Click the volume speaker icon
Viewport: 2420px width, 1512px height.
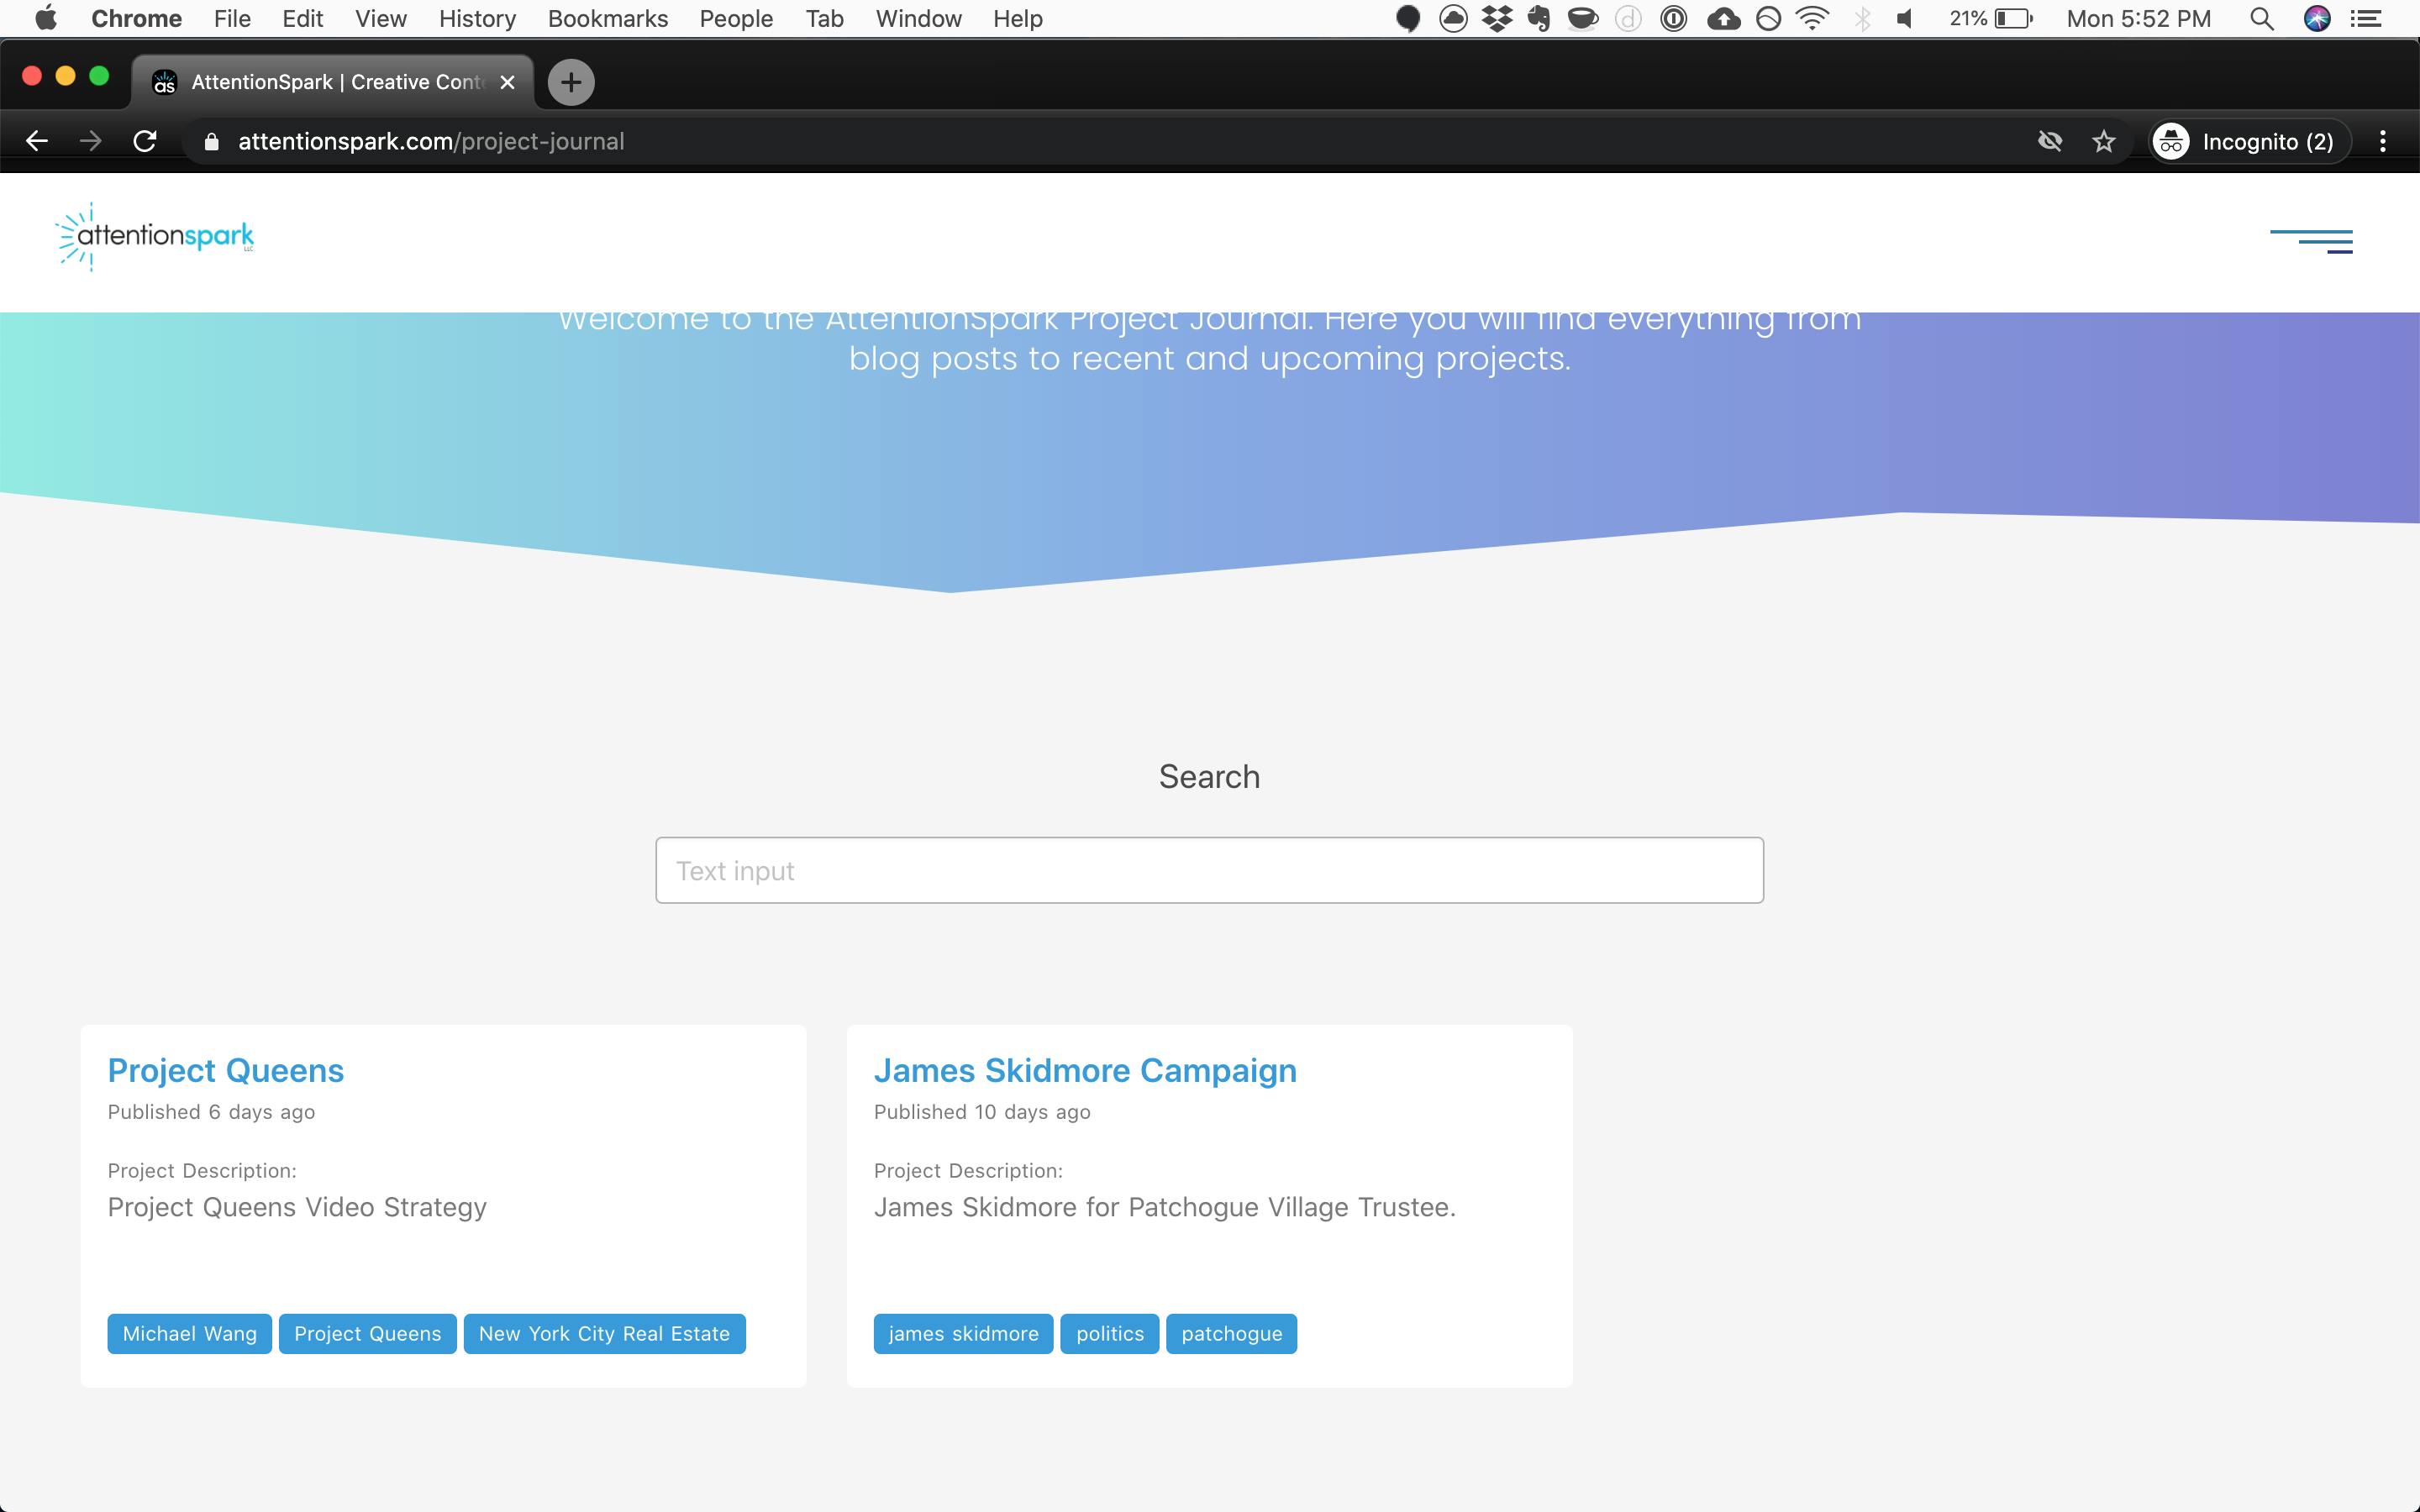point(1905,18)
